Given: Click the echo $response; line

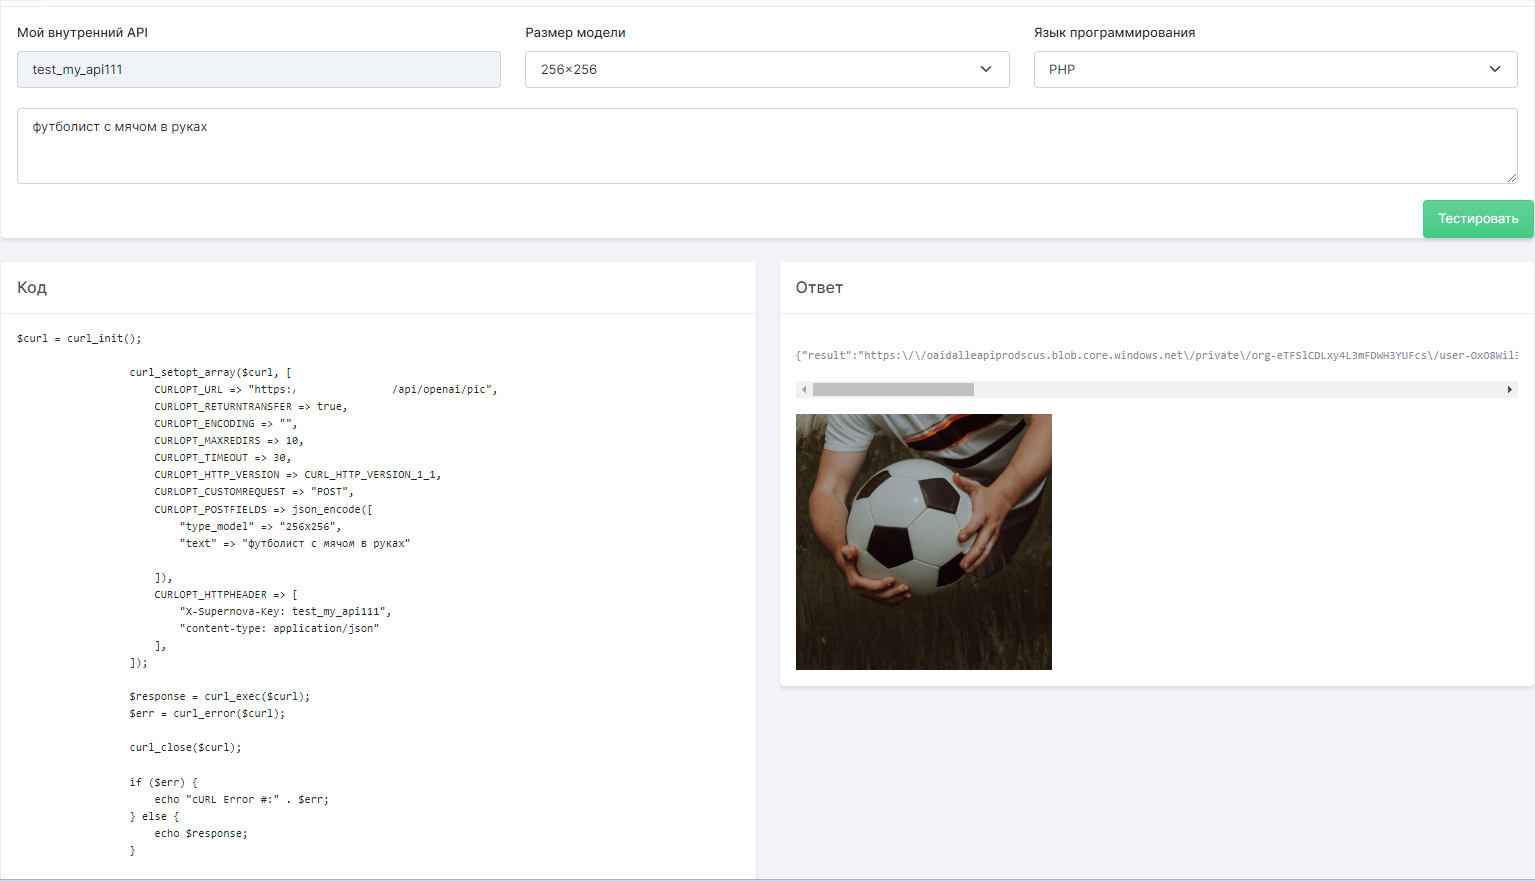Looking at the screenshot, I should click(201, 834).
